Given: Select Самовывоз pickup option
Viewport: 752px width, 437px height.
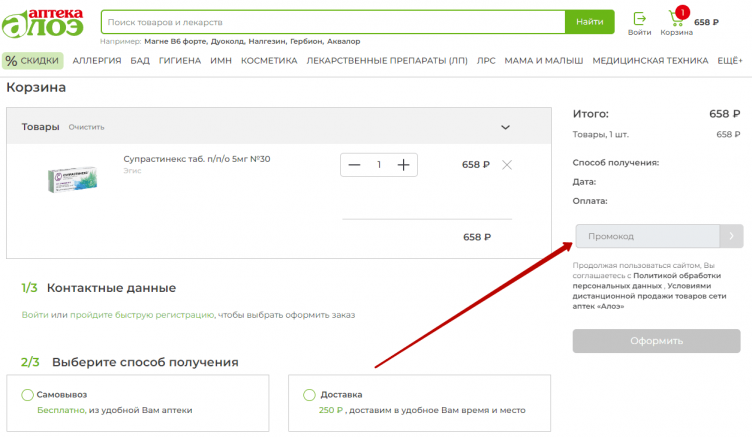Looking at the screenshot, I should (28, 395).
